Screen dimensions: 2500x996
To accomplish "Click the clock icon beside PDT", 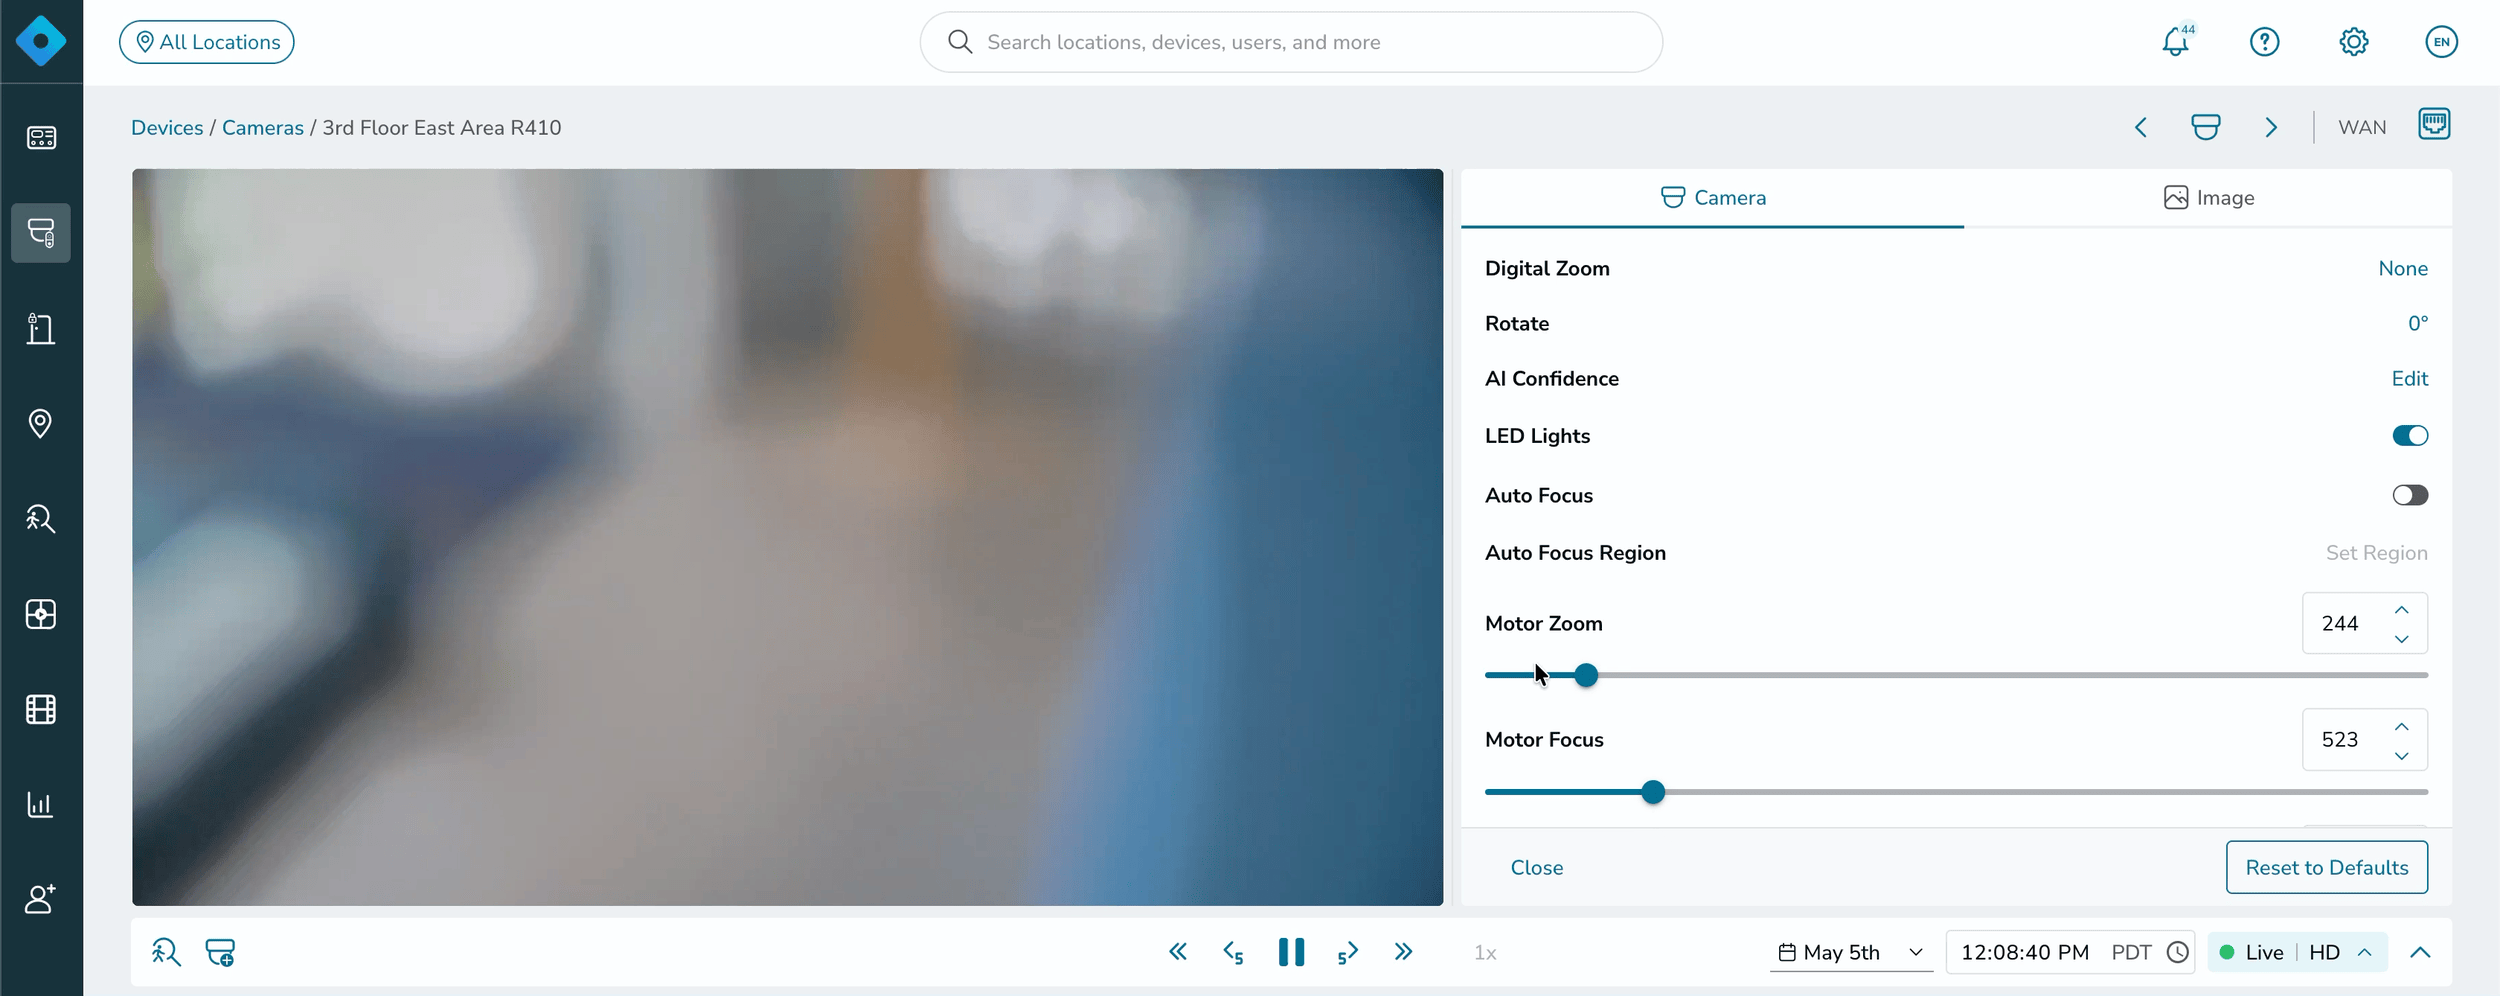I will click(2177, 952).
